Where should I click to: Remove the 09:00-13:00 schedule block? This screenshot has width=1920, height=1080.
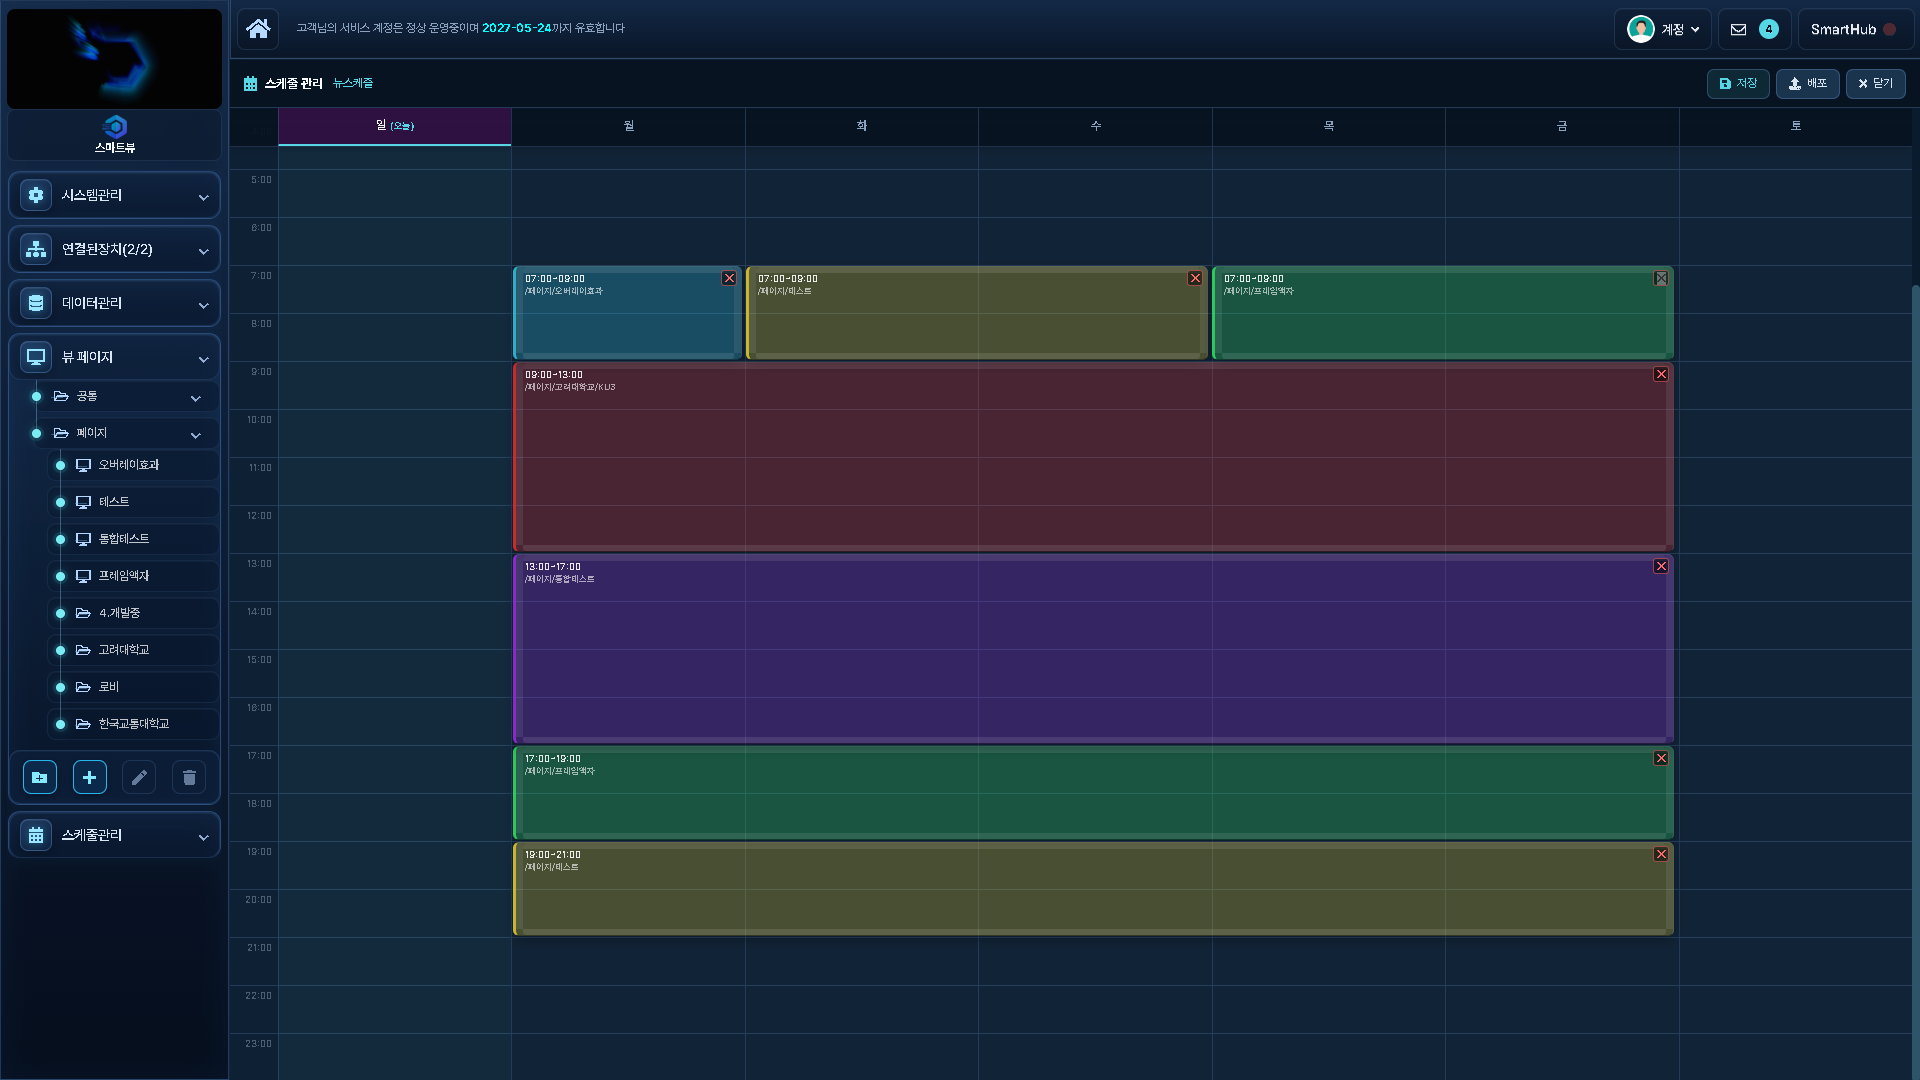[1661, 374]
